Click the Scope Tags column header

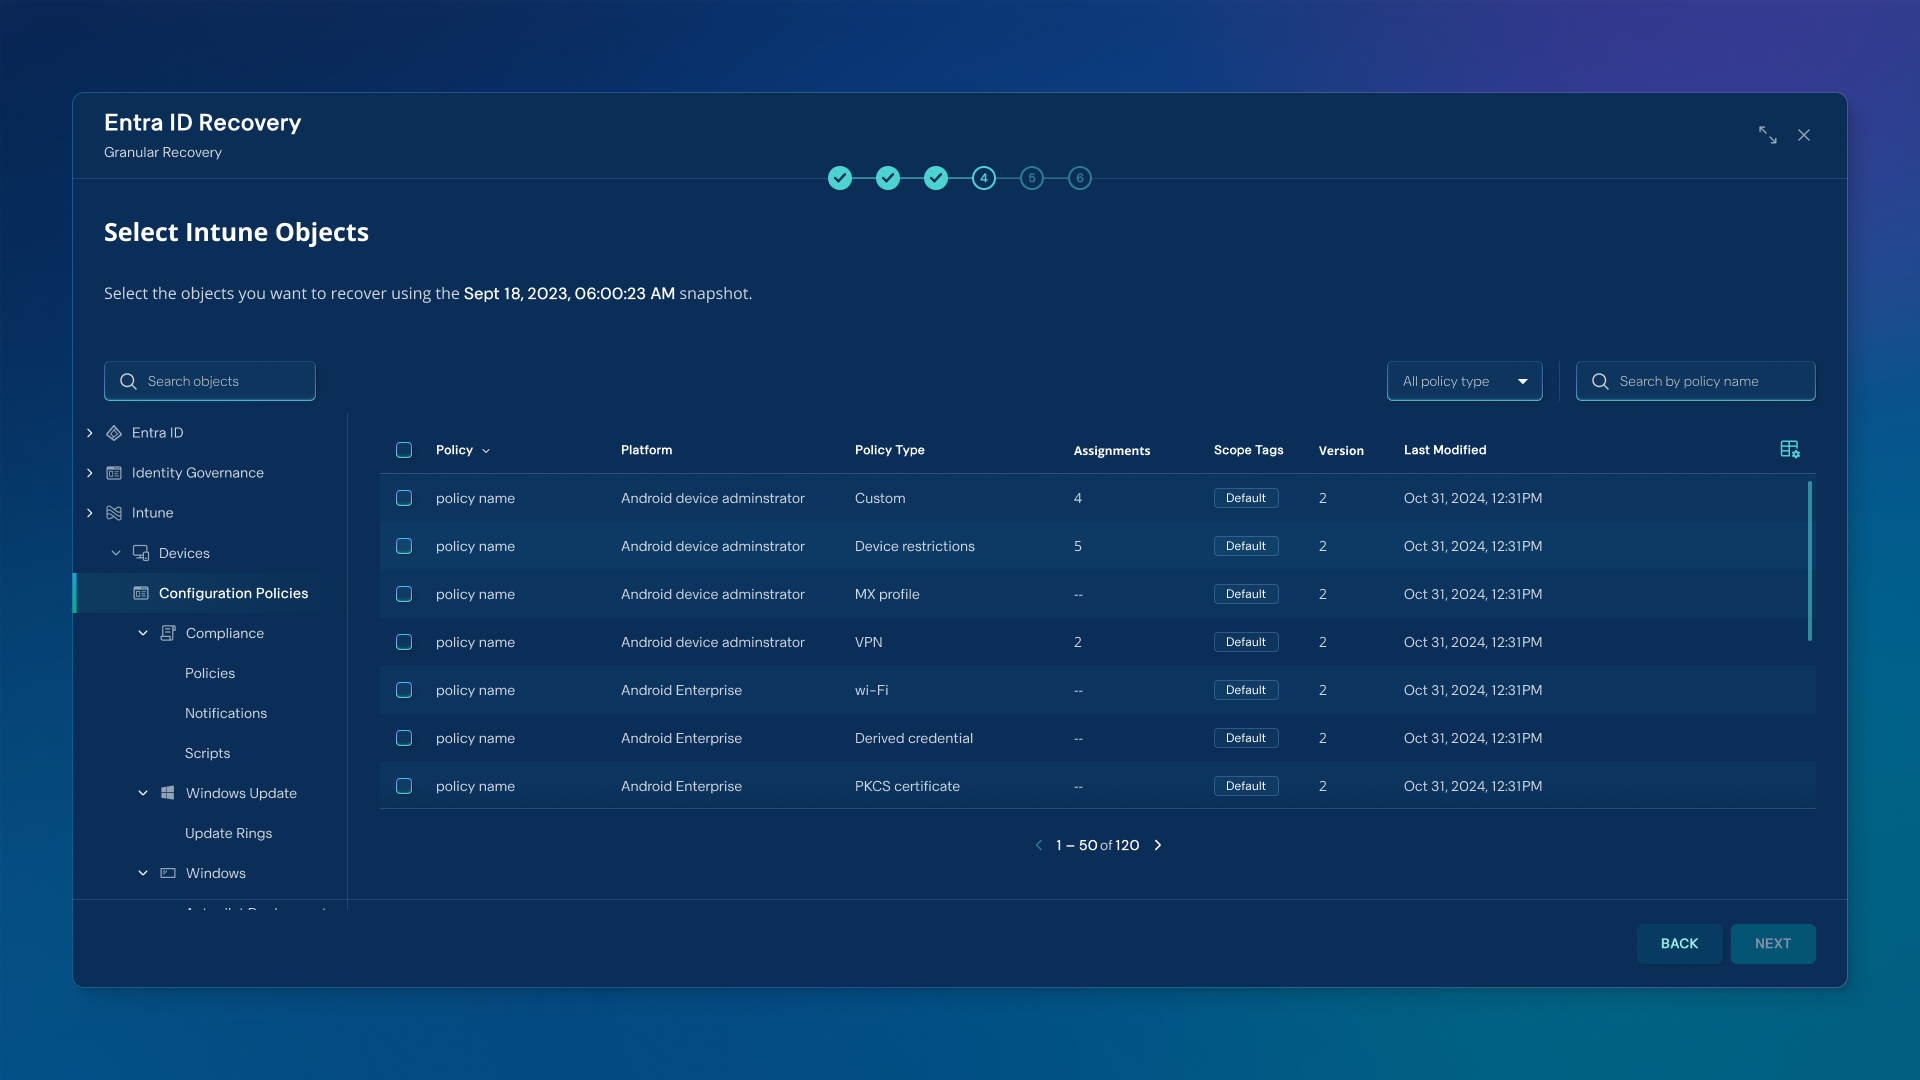tap(1249, 450)
